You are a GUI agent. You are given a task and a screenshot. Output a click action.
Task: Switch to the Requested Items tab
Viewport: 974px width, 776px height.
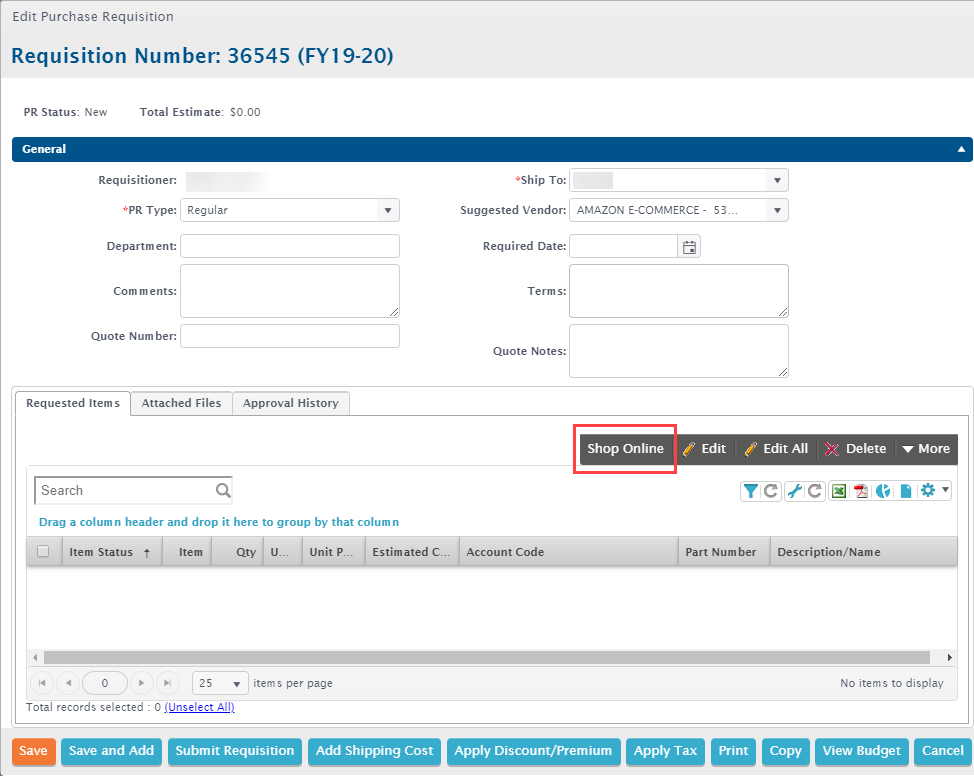point(73,403)
